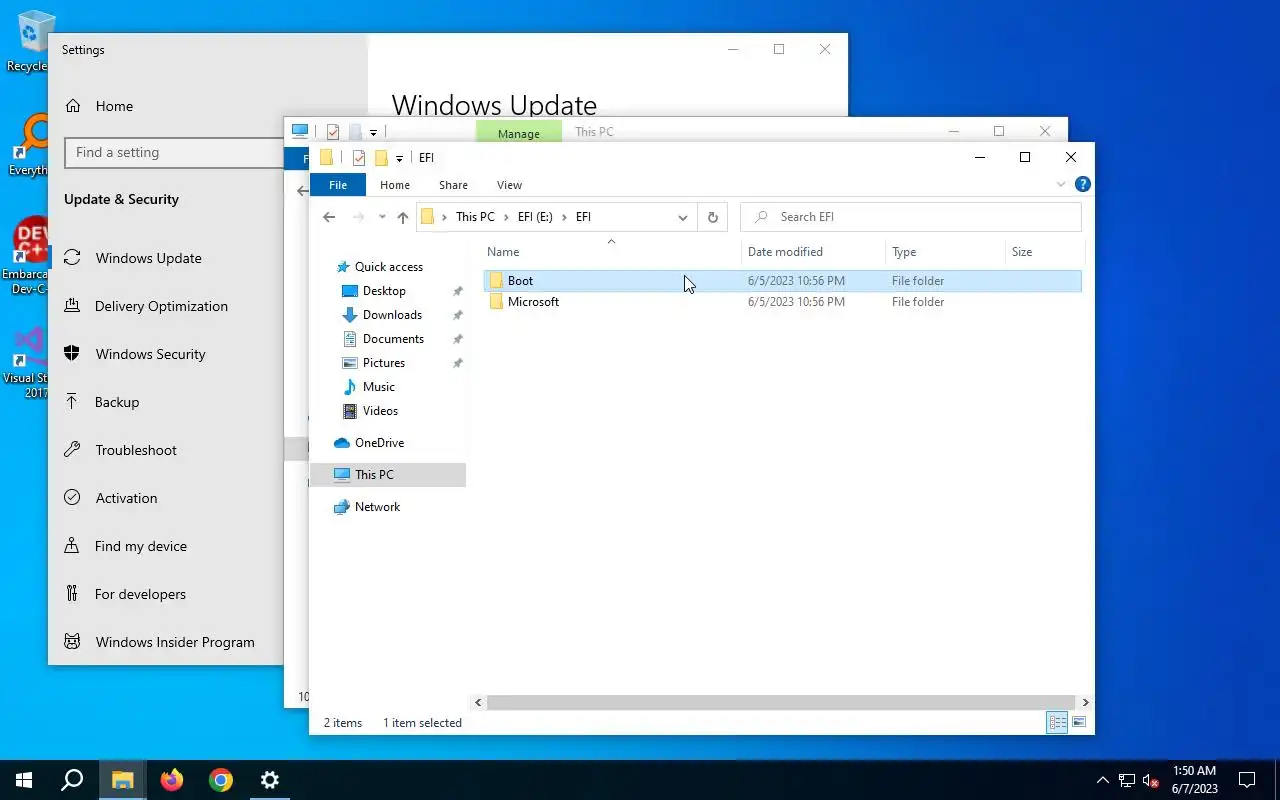Screen dimensions: 1280x800
Task: Click the Back arrow in EFI window
Action: (x=329, y=217)
